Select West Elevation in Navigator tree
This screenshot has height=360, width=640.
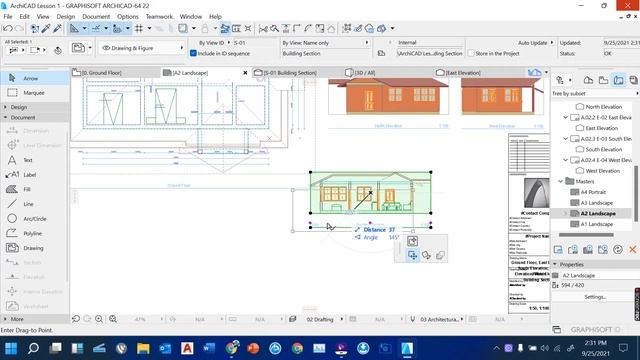[x=602, y=171]
